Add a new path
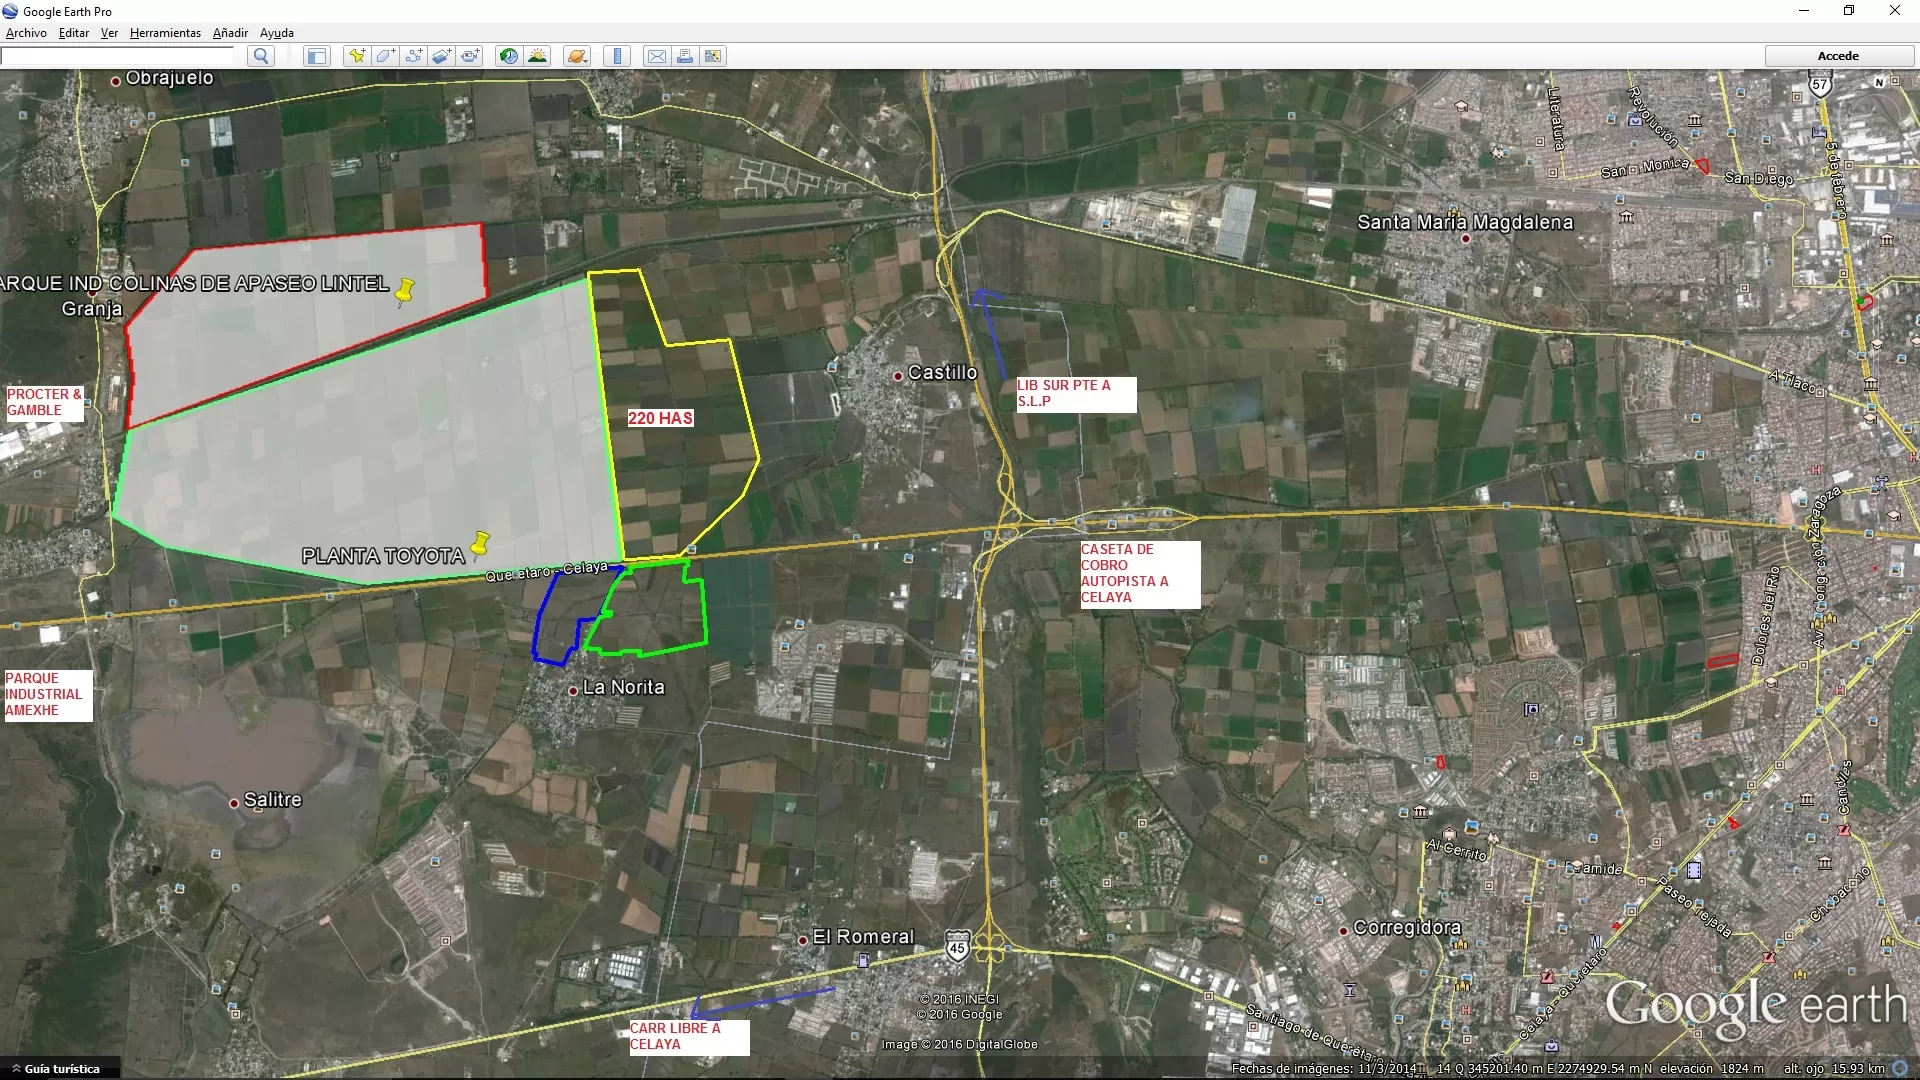 [x=413, y=56]
